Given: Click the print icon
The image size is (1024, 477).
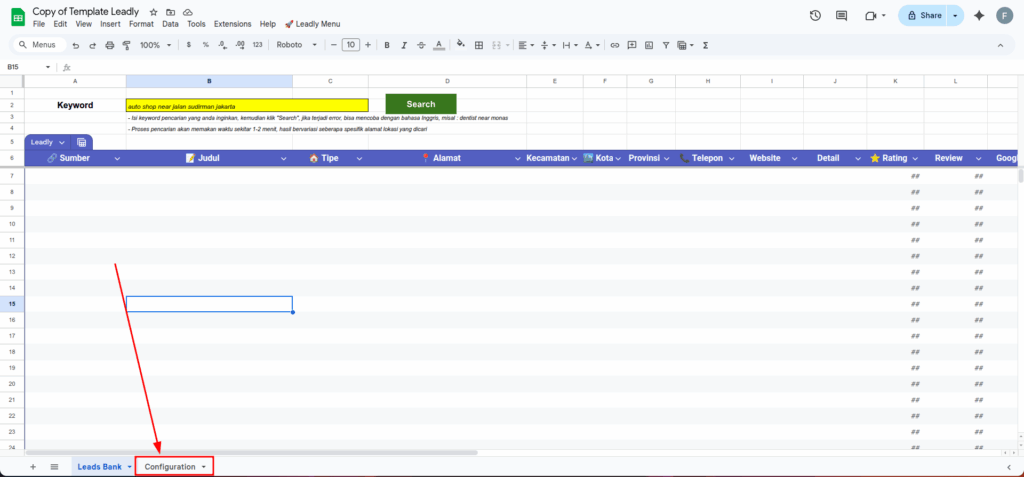Looking at the screenshot, I should pyautogui.click(x=109, y=45).
